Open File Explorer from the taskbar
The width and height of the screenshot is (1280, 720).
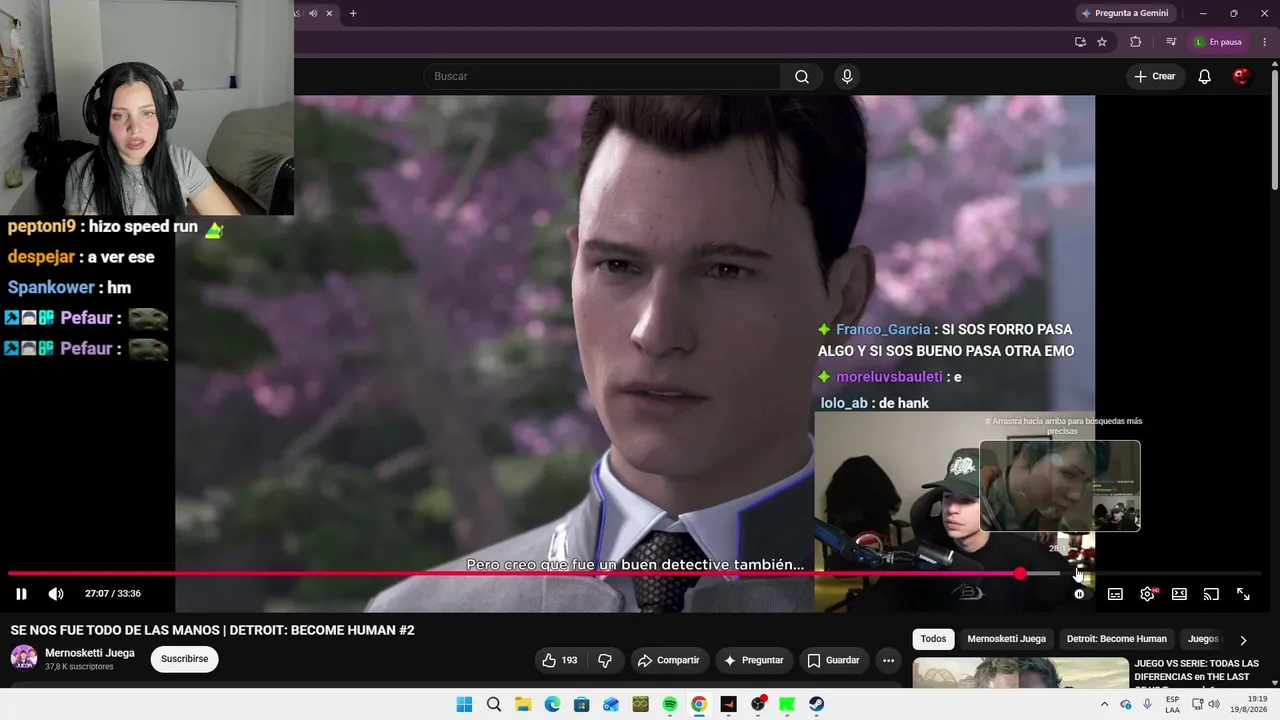(x=523, y=704)
